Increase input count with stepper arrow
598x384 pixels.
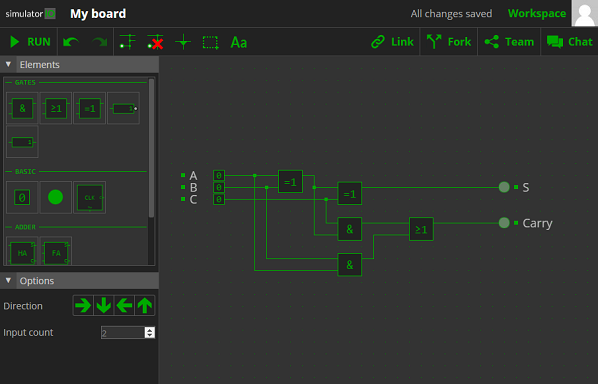click(x=150, y=330)
